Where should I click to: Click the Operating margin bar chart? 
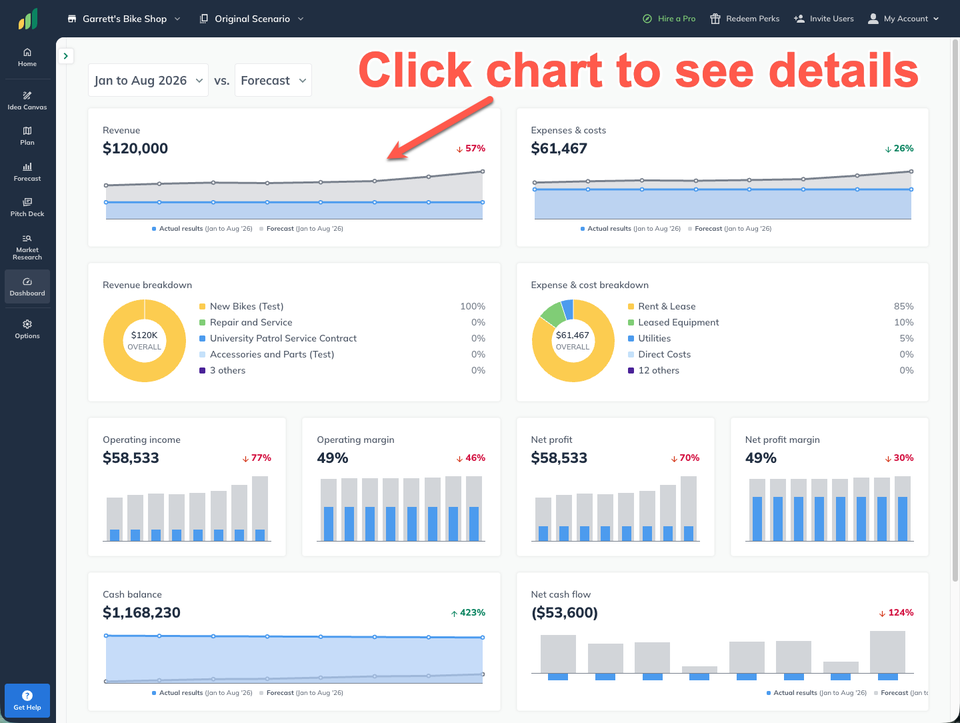pyautogui.click(x=401, y=508)
